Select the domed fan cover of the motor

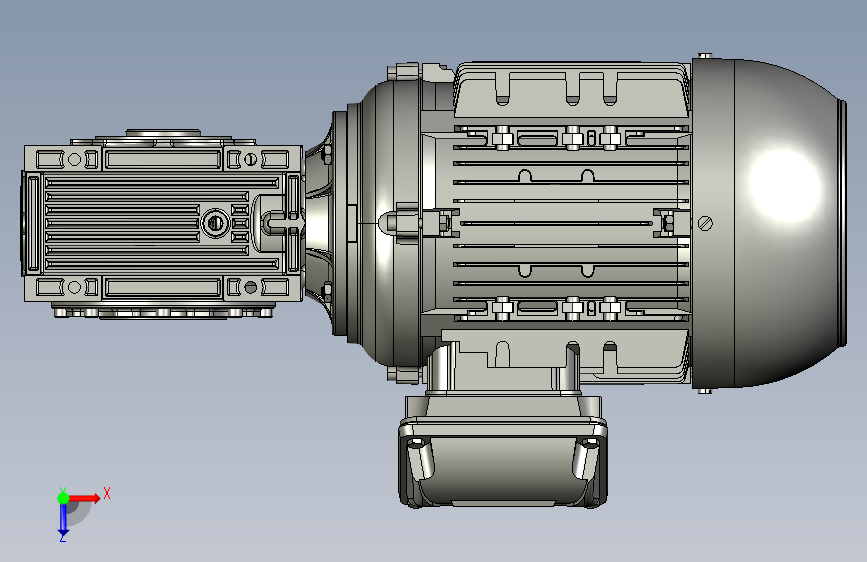(x=769, y=223)
